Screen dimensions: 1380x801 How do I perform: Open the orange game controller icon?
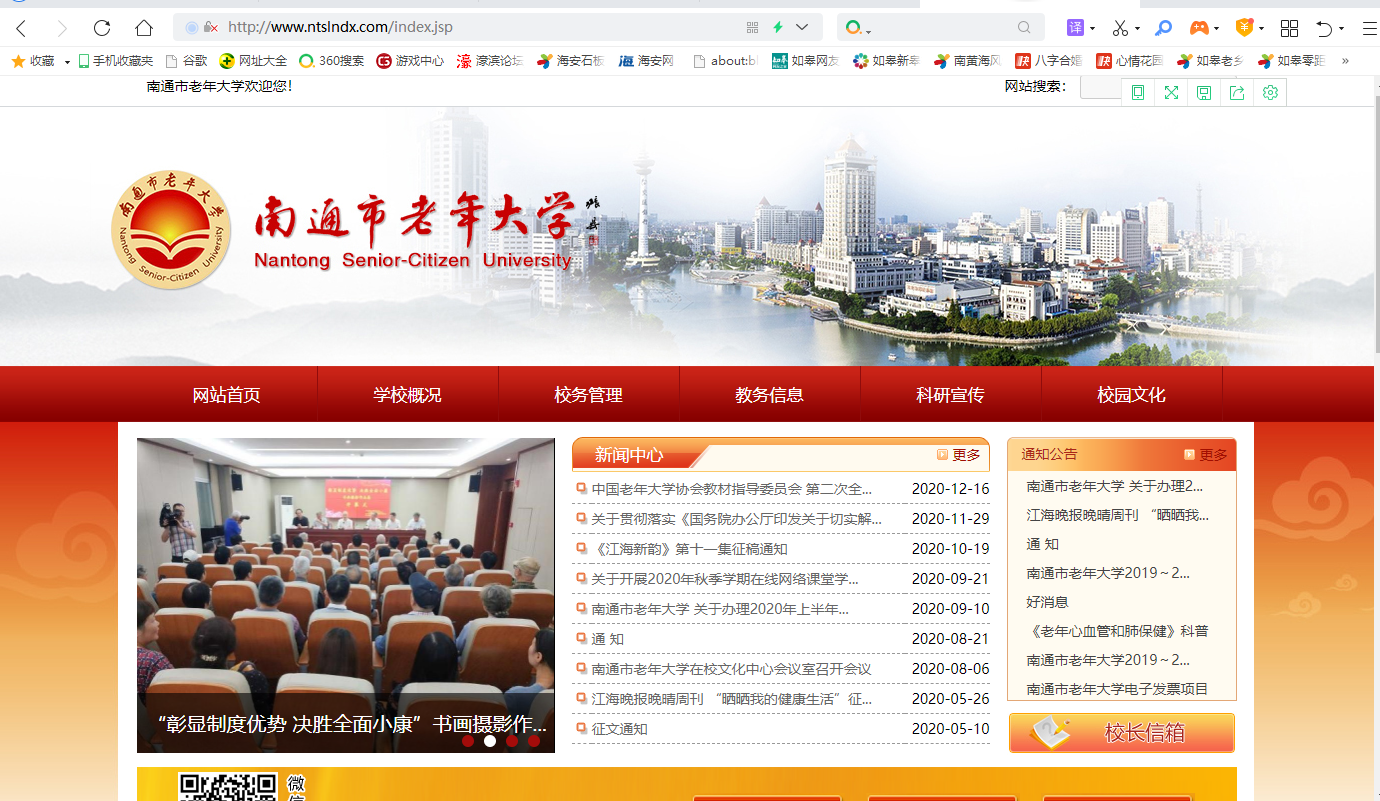[x=1198, y=27]
